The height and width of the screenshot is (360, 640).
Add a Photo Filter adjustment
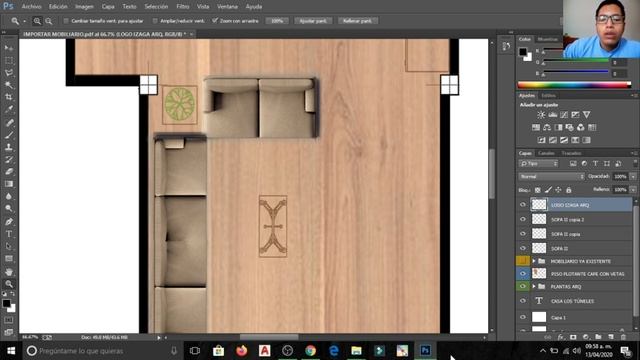(569, 127)
